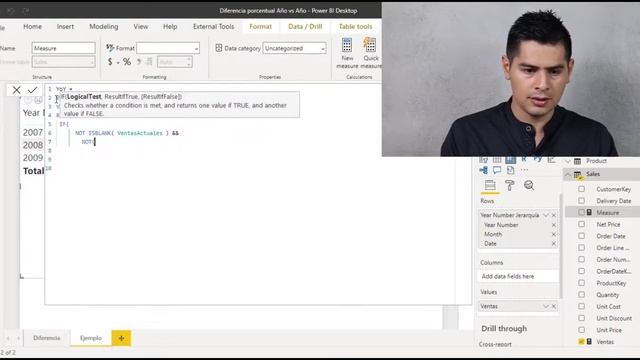This screenshot has height=360, width=640.
Task: Apply percentage format with the % icon
Action: (127, 62)
